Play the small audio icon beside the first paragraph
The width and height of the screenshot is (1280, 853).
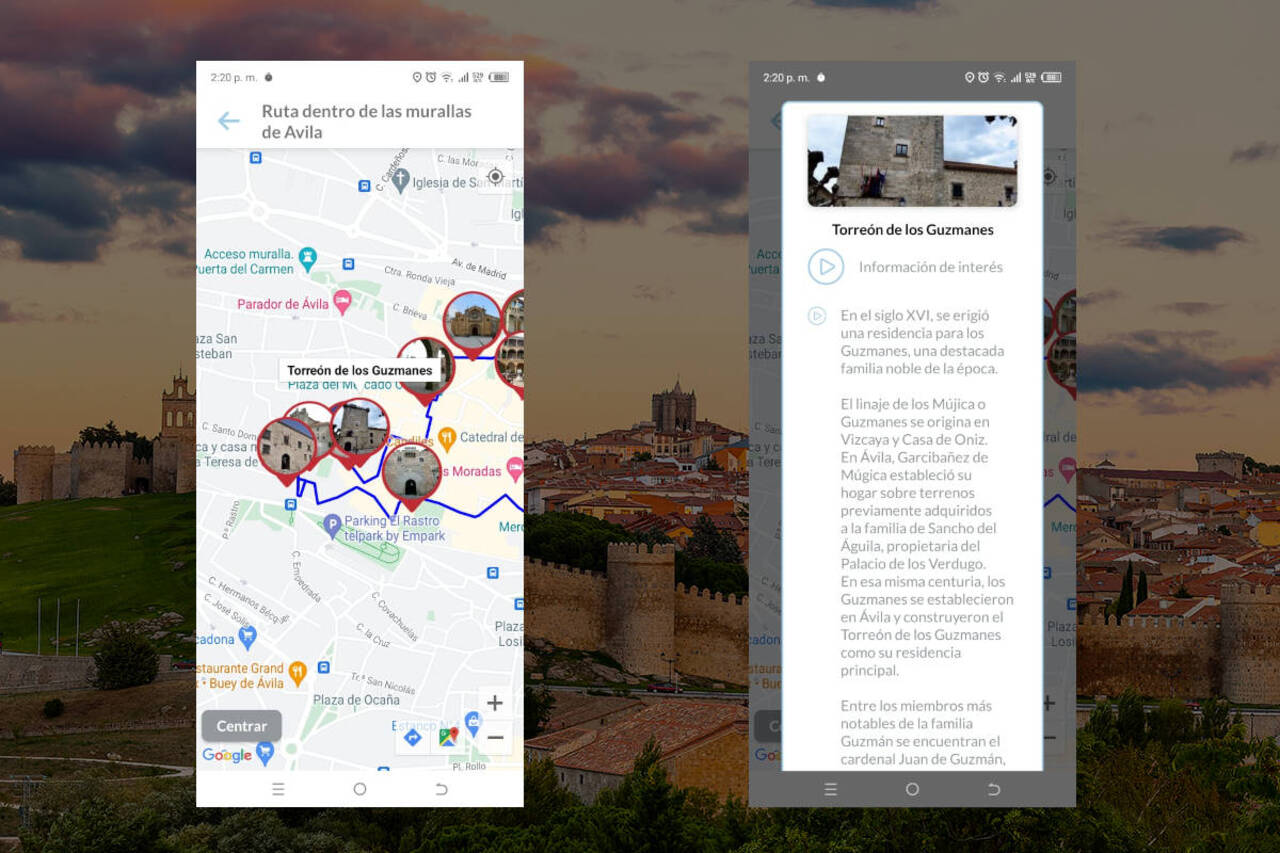point(817,316)
